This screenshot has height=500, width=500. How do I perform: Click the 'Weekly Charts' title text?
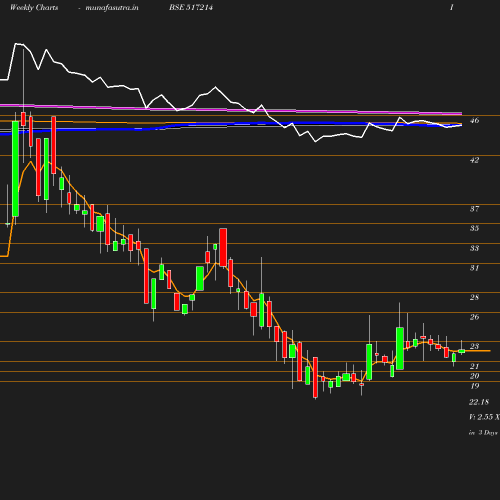pyautogui.click(x=34, y=7)
